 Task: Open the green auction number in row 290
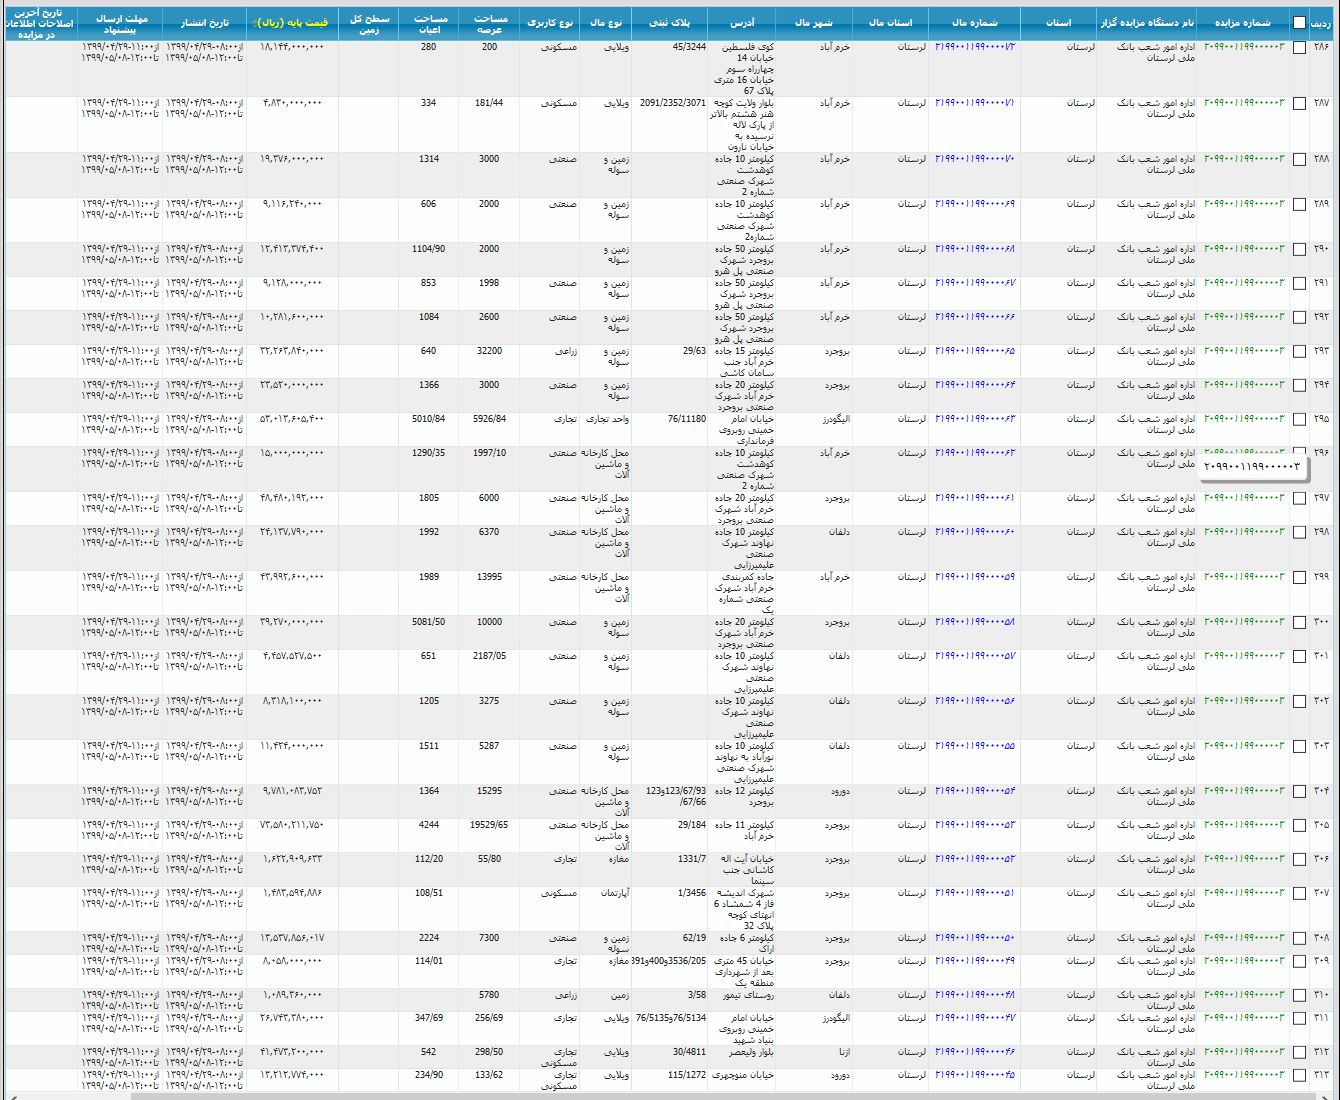[1243, 249]
